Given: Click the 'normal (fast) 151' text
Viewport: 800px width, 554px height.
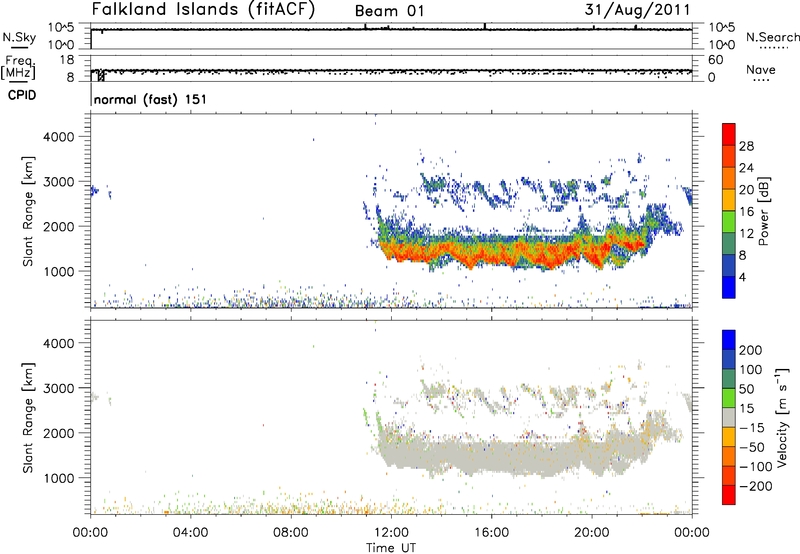Looking at the screenshot, I should pyautogui.click(x=151, y=99).
